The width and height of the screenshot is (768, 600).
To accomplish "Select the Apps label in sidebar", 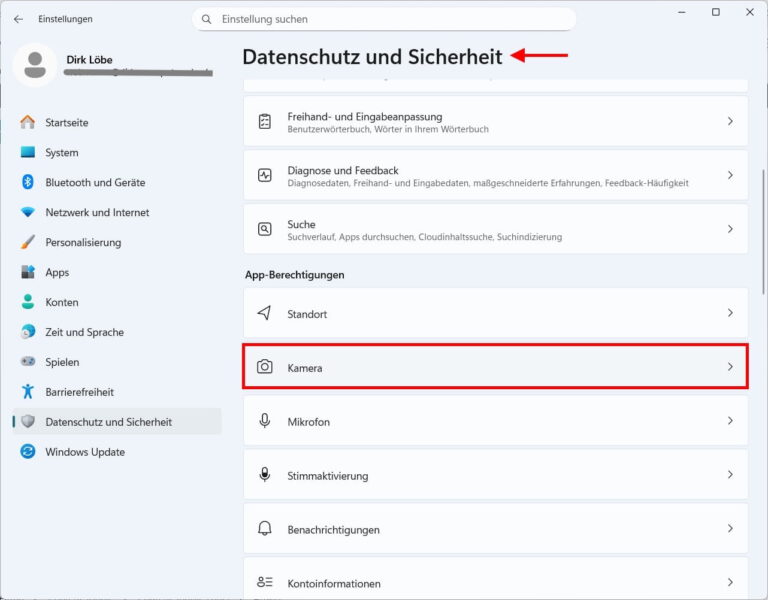I will pyautogui.click(x=57, y=272).
